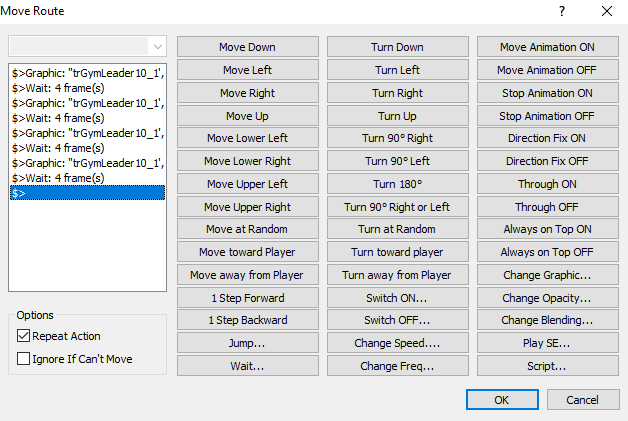
Task: Click the Play SE button
Action: tap(546, 343)
